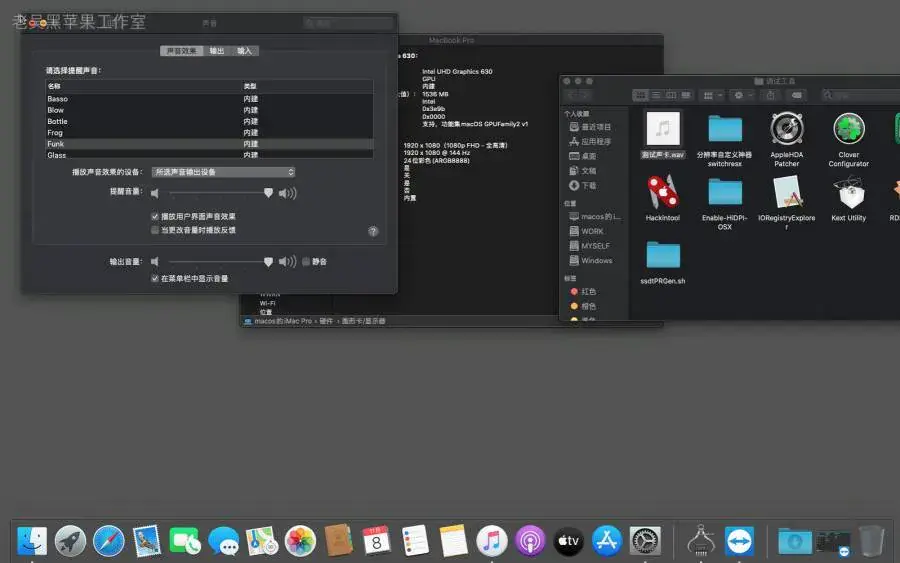The width and height of the screenshot is (900, 563).
Task: Open the Finder share button
Action: pos(771,95)
